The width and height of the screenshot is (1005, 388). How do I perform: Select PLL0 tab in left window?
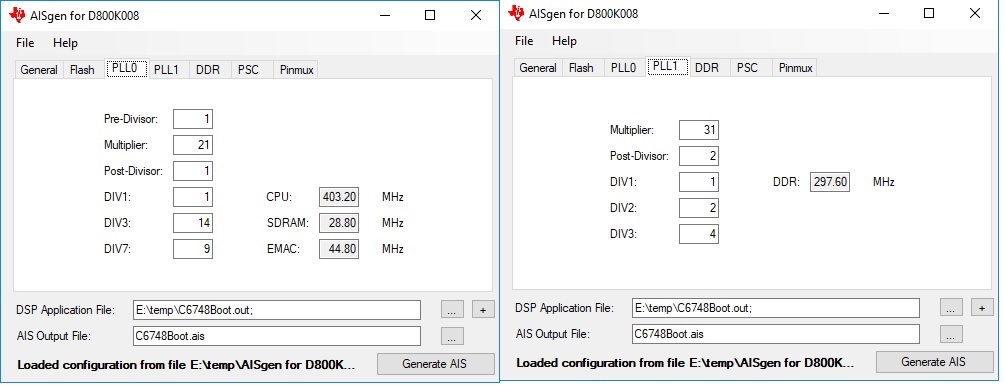tap(127, 69)
